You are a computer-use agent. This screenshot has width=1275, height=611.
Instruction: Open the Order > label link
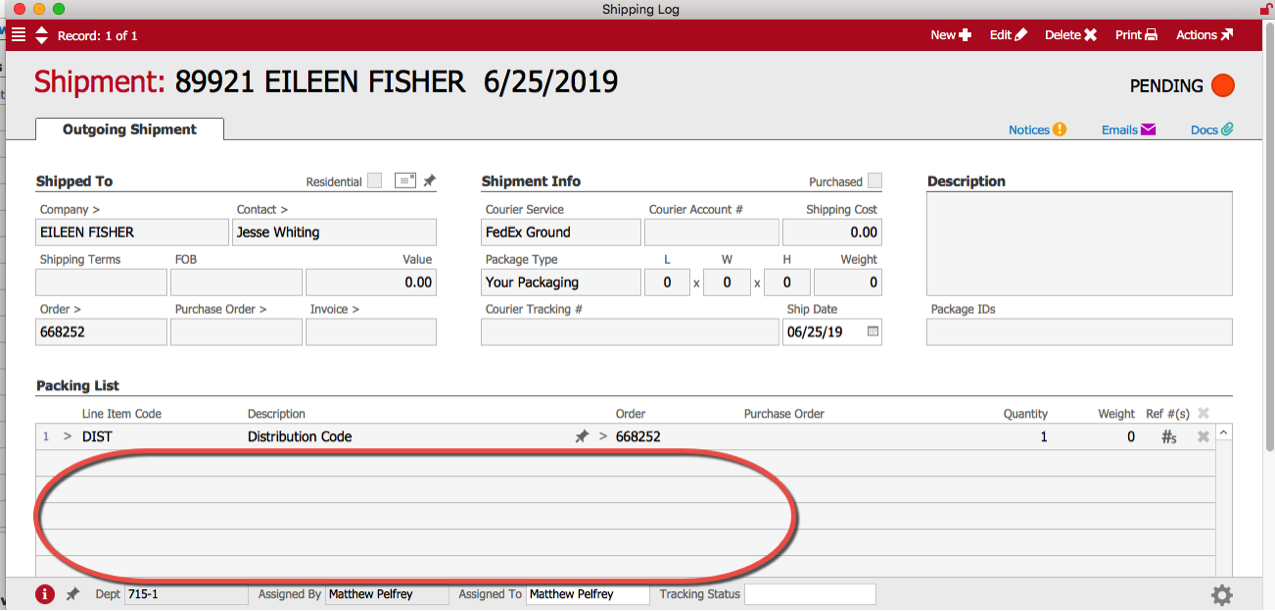pos(60,310)
